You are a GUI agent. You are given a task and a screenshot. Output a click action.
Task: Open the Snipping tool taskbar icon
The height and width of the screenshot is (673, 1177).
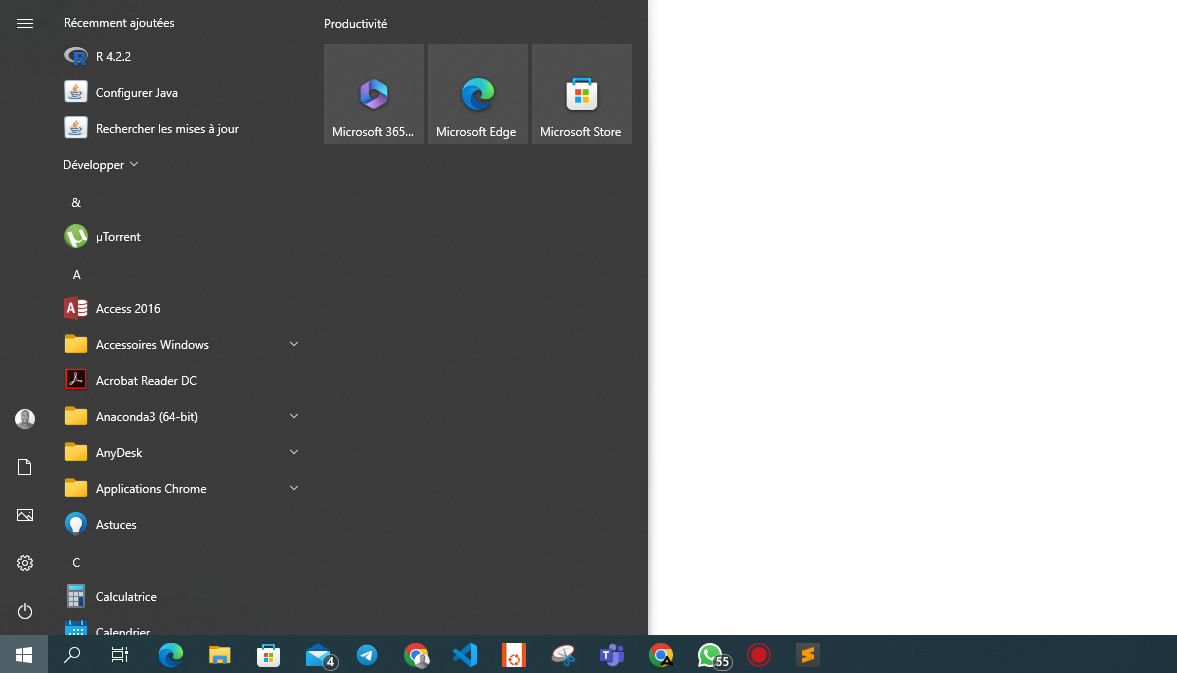(563, 655)
